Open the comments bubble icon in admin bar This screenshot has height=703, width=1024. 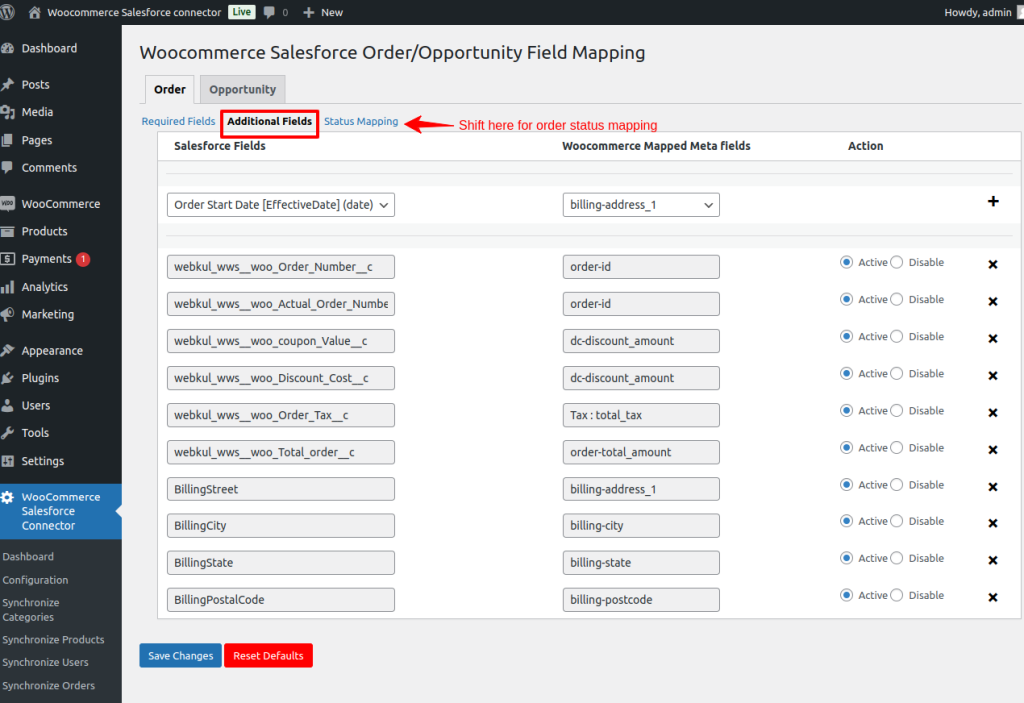click(270, 12)
